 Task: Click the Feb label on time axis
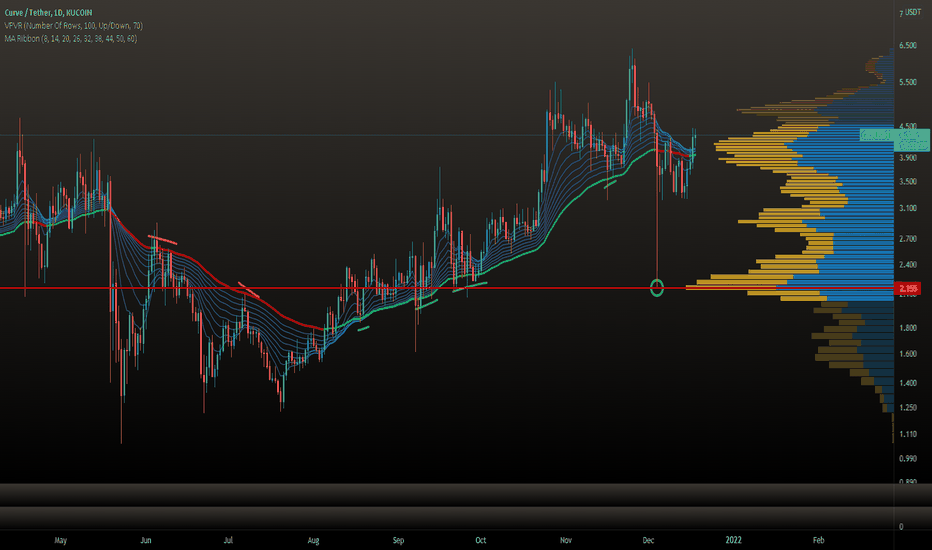(818, 540)
